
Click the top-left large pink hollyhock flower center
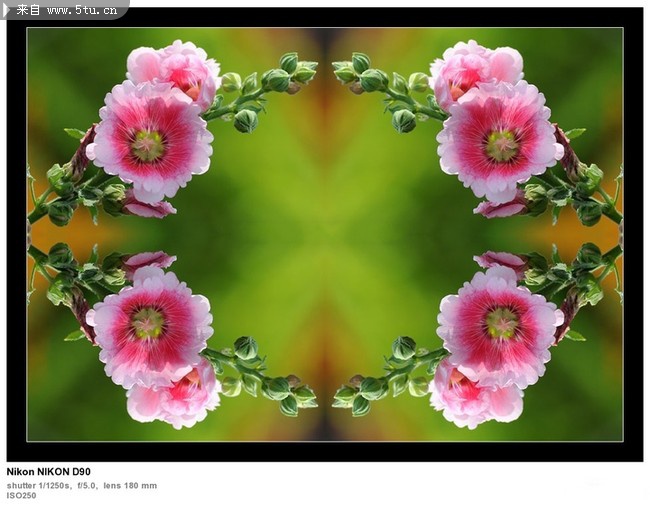click(148, 146)
